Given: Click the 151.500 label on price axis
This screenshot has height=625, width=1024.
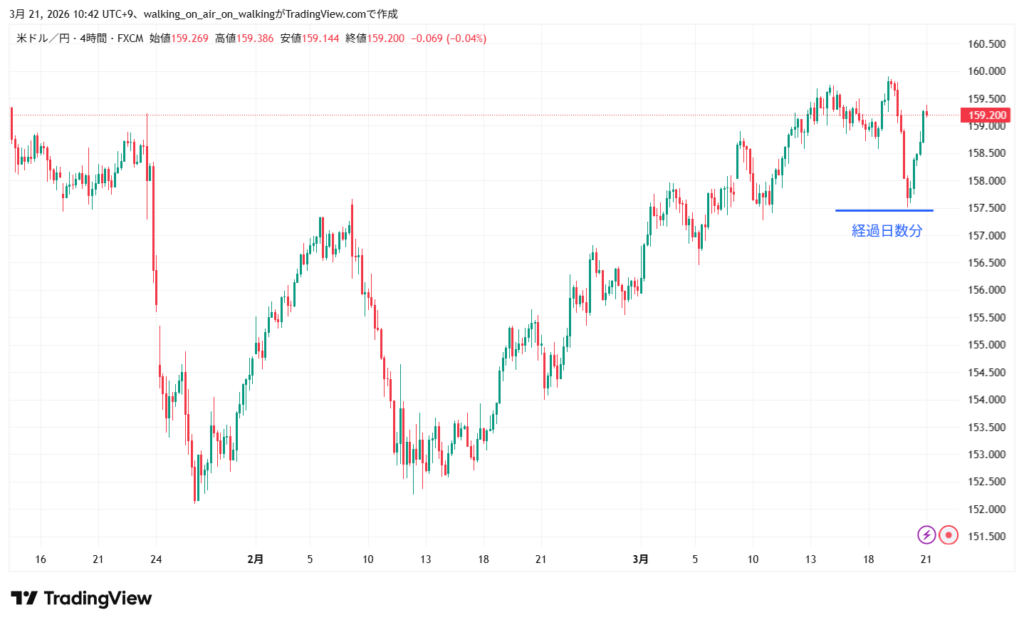Looking at the screenshot, I should (986, 536).
